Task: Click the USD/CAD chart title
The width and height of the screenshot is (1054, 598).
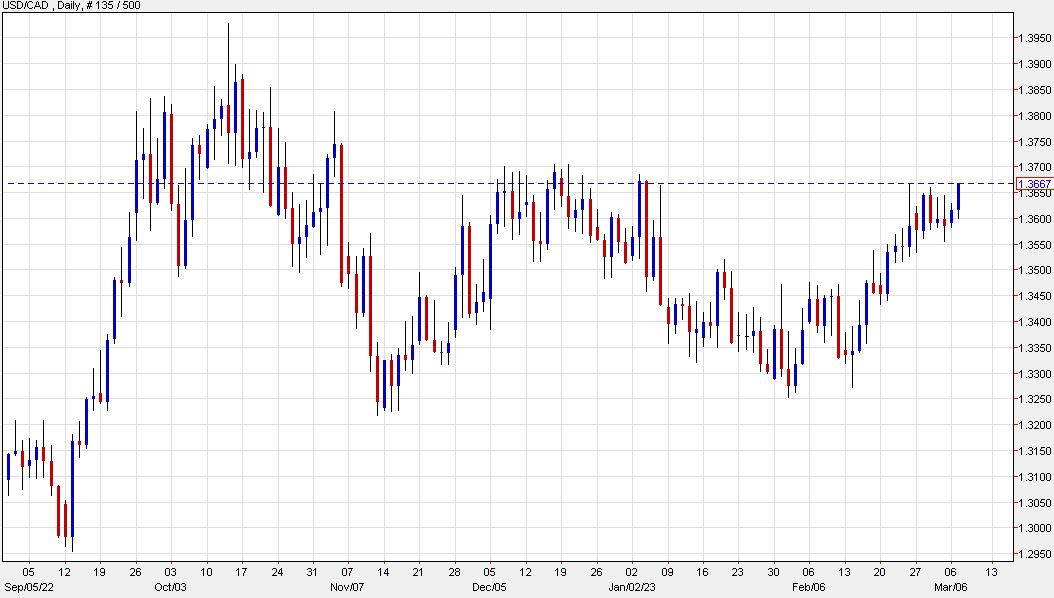Action: (x=28, y=5)
